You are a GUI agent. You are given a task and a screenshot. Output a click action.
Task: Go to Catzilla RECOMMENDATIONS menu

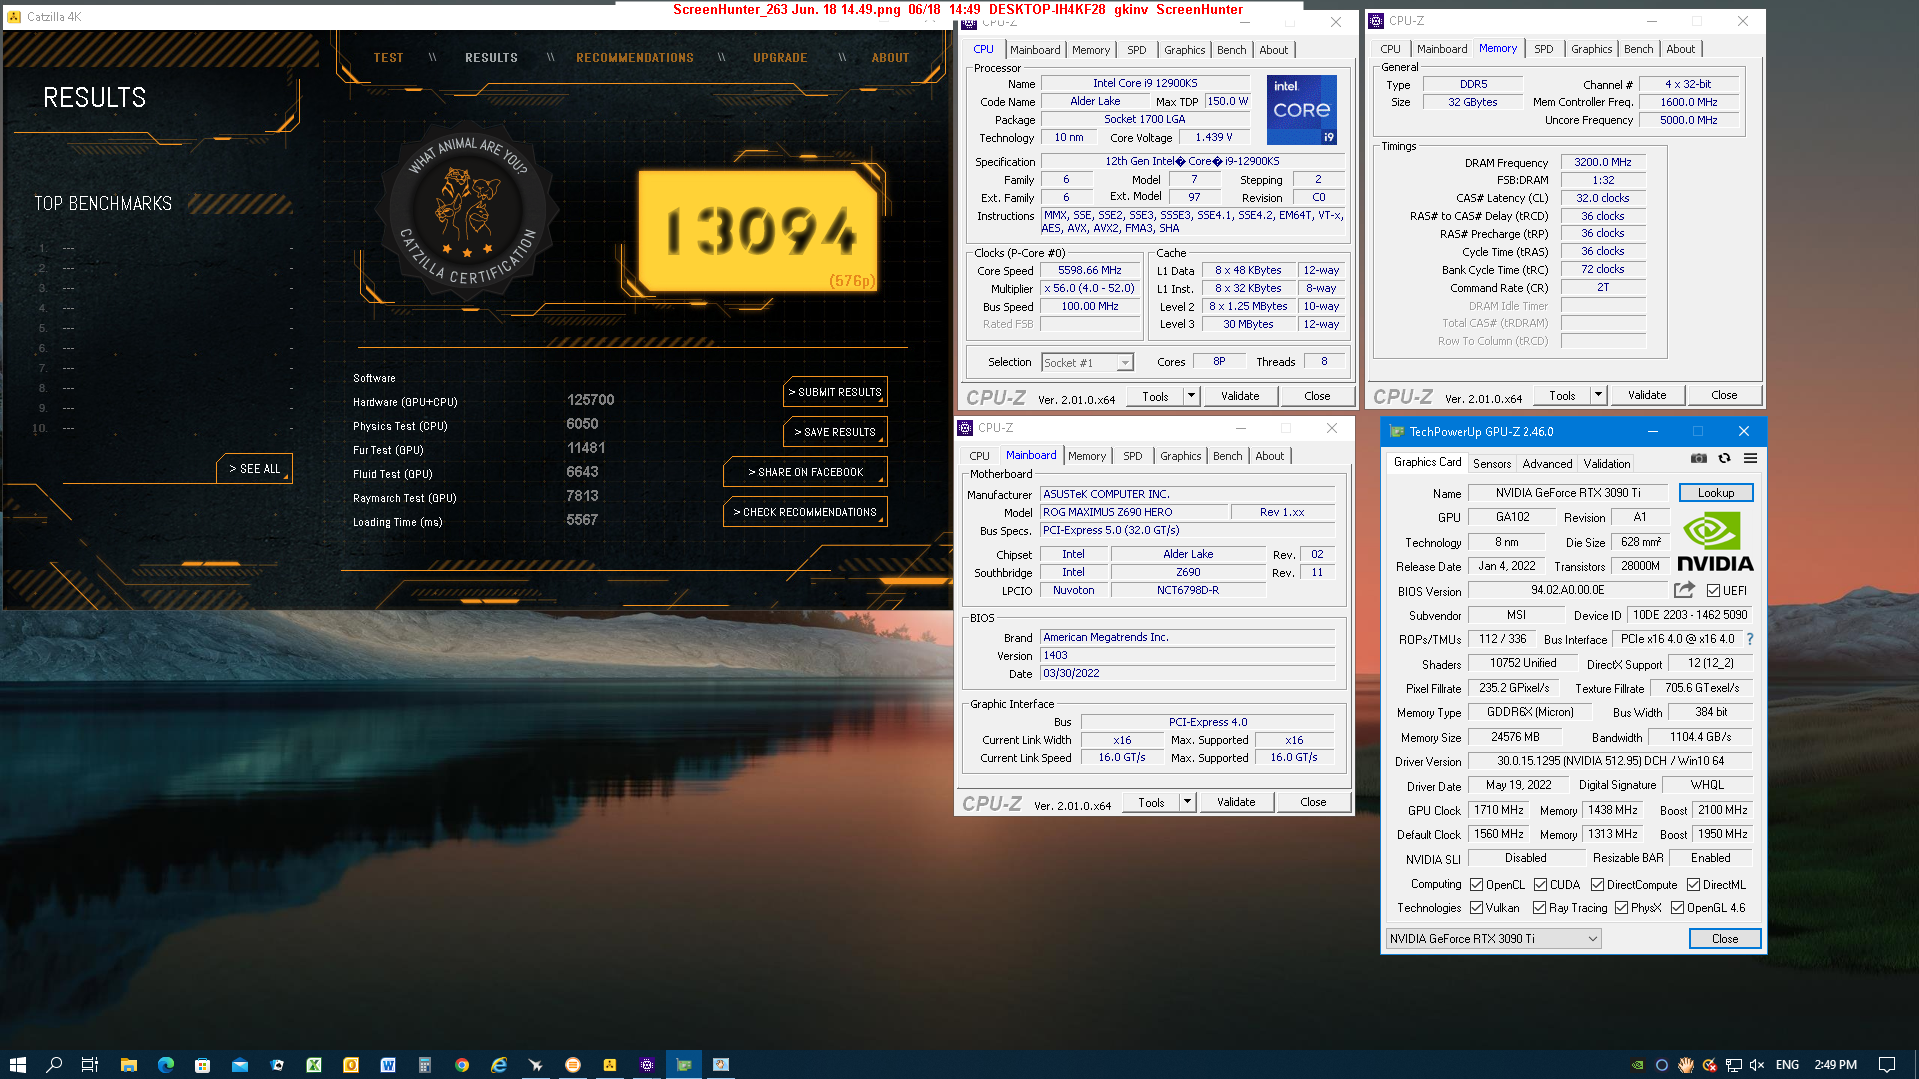635,58
